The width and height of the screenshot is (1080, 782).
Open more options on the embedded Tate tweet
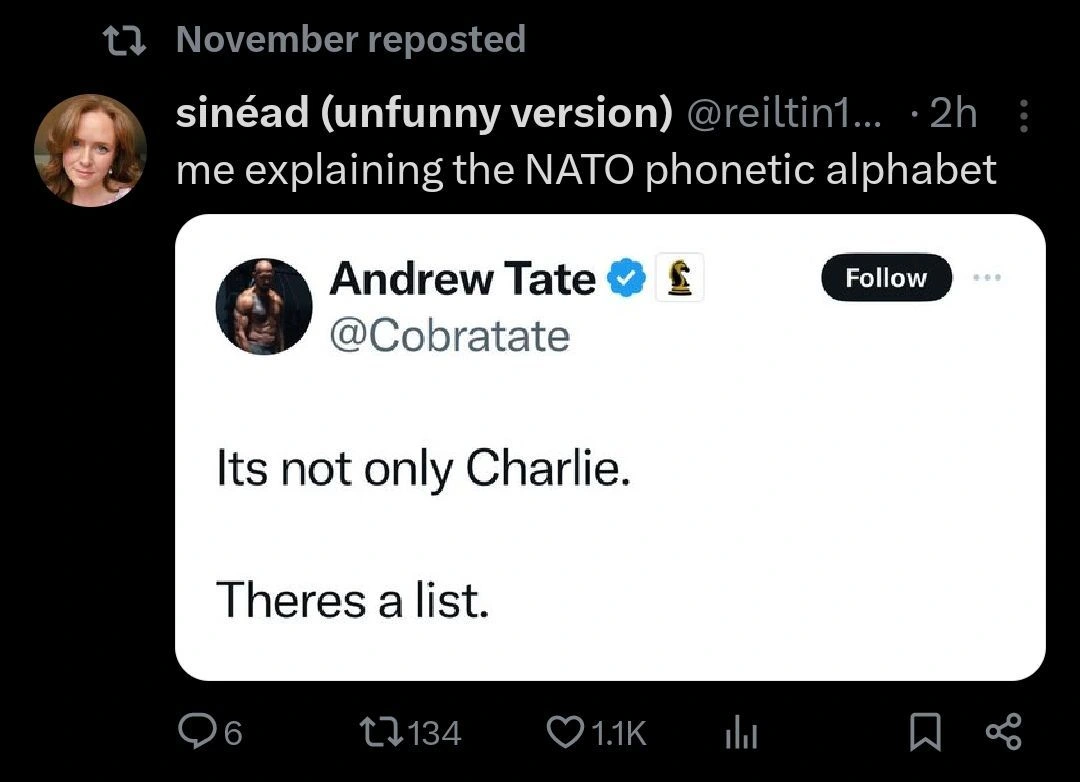click(x=988, y=278)
